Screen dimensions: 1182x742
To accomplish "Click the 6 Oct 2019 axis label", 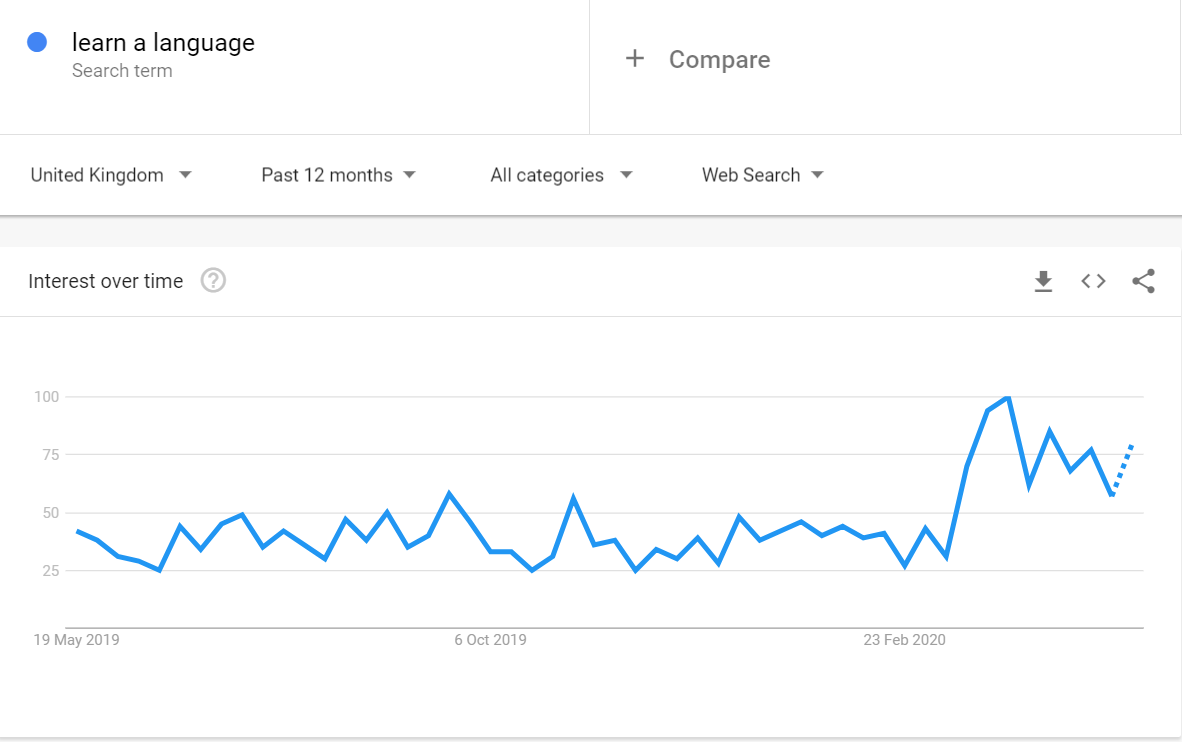I will (490, 640).
